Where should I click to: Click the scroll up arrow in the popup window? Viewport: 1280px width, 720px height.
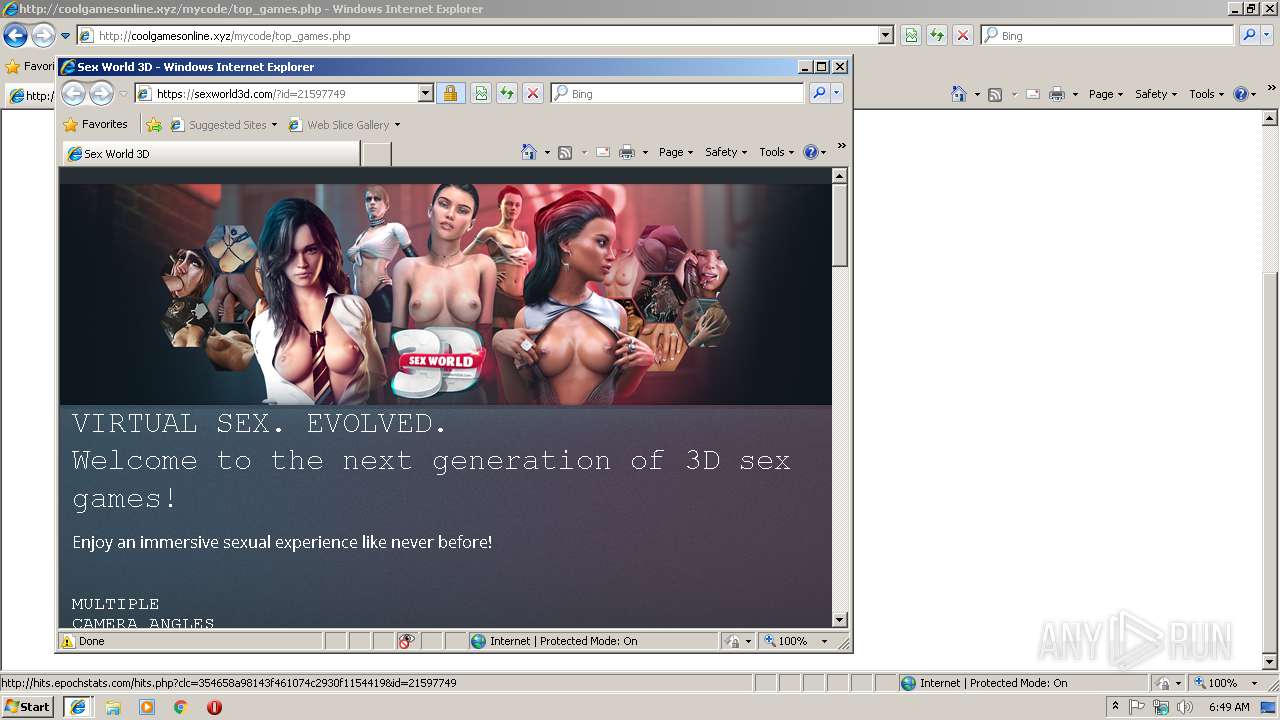[840, 176]
